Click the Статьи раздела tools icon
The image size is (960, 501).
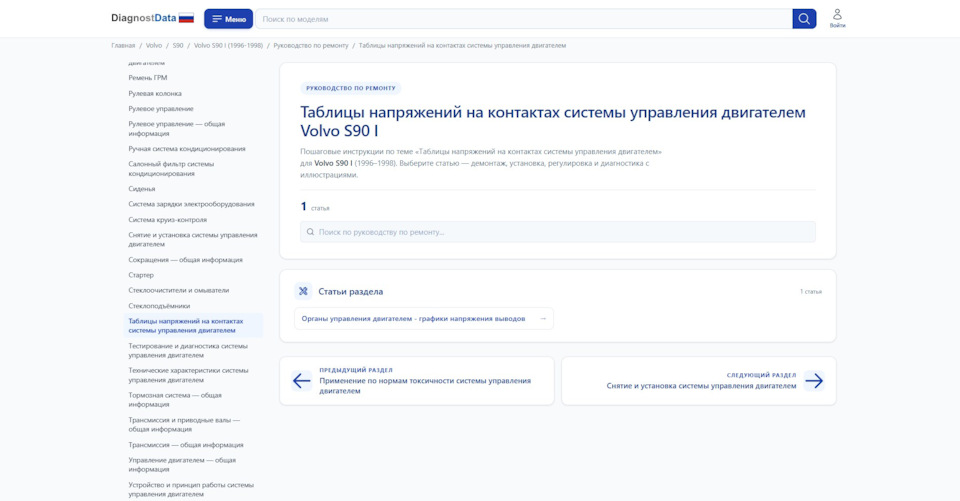[x=303, y=292]
